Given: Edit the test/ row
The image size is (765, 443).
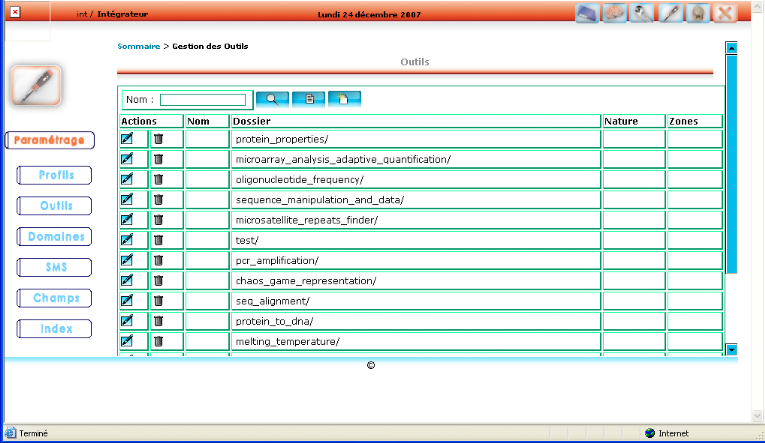Looking at the screenshot, I should pyautogui.click(x=127, y=240).
